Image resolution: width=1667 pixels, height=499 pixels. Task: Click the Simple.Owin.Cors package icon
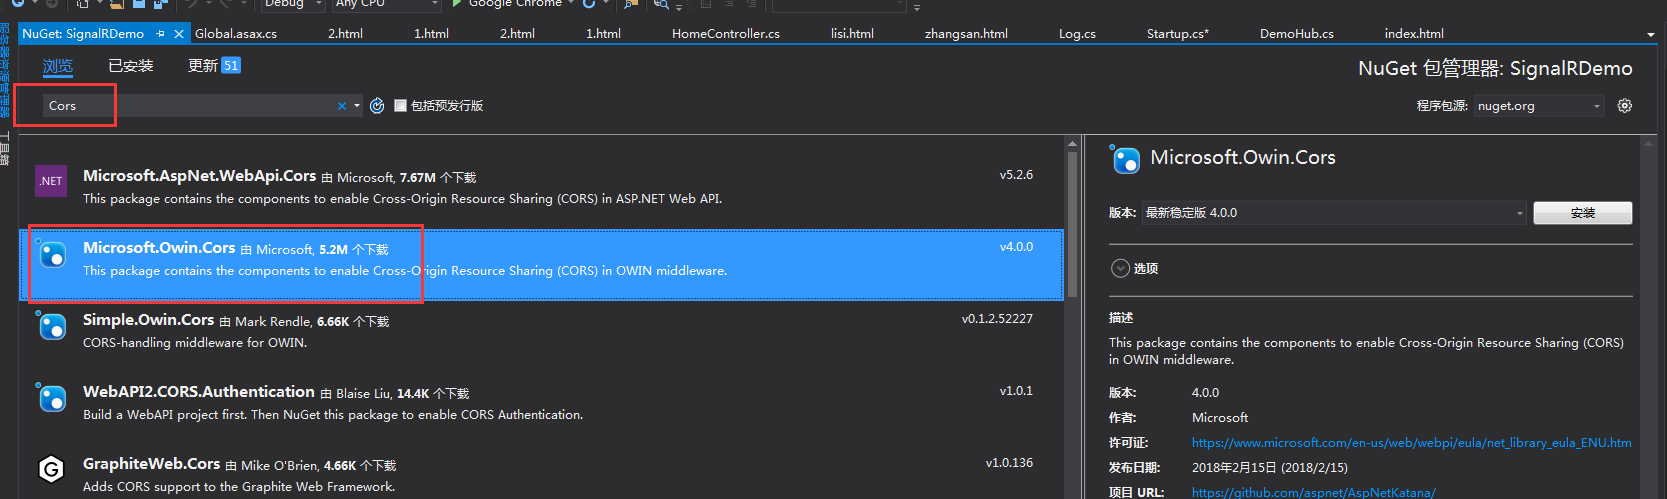click(x=51, y=326)
